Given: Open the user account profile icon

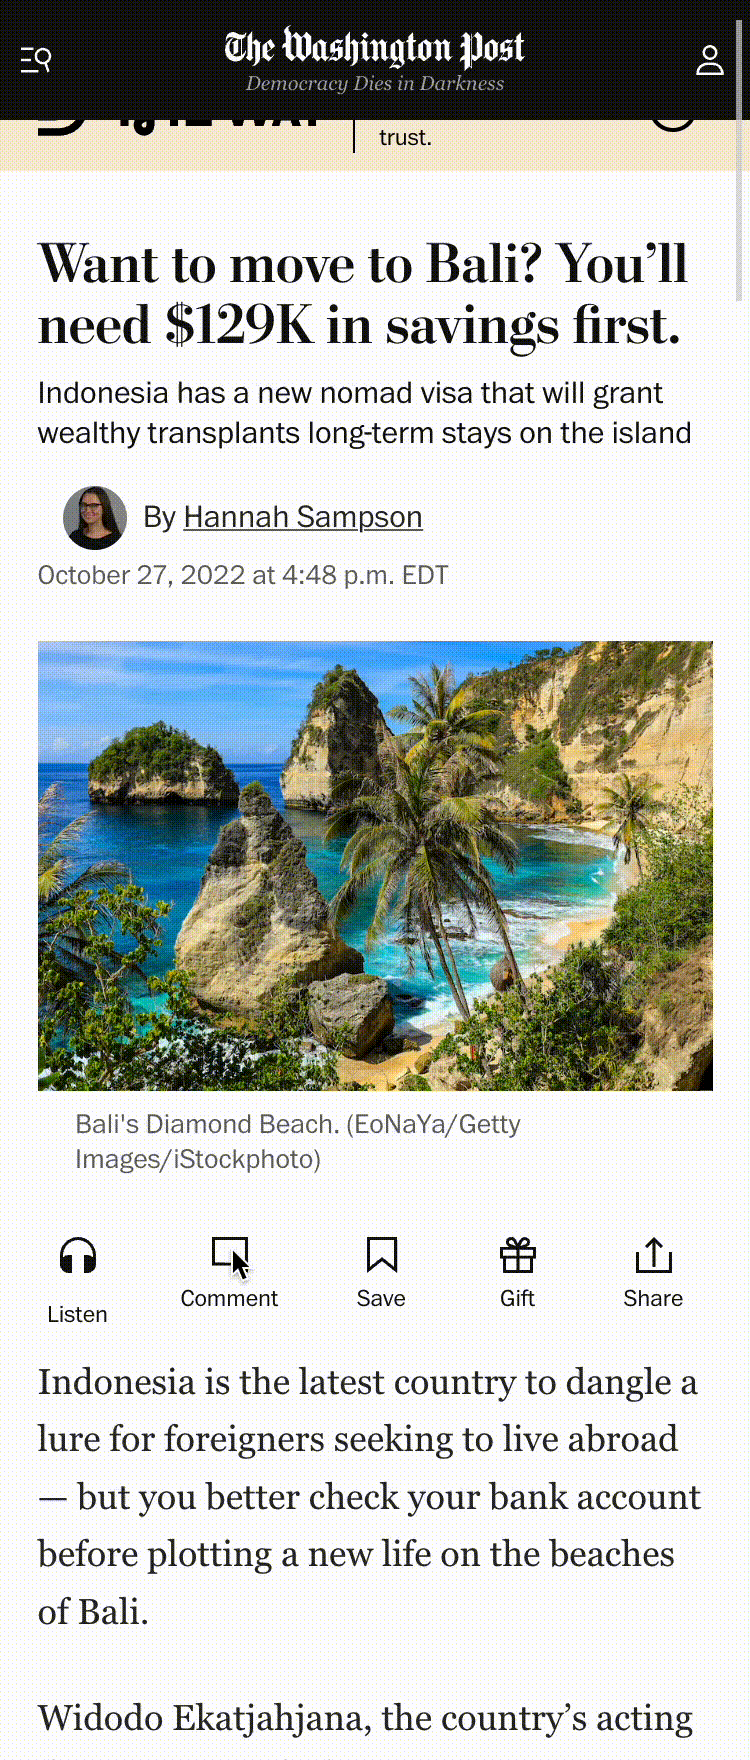Looking at the screenshot, I should tap(710, 60).
